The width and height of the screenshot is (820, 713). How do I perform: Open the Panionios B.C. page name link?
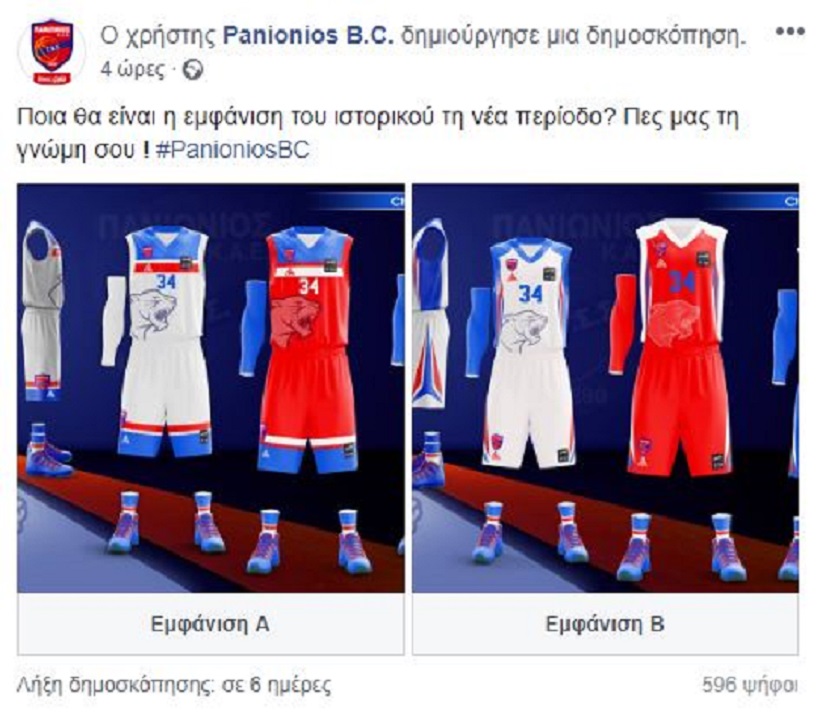[x=308, y=36]
